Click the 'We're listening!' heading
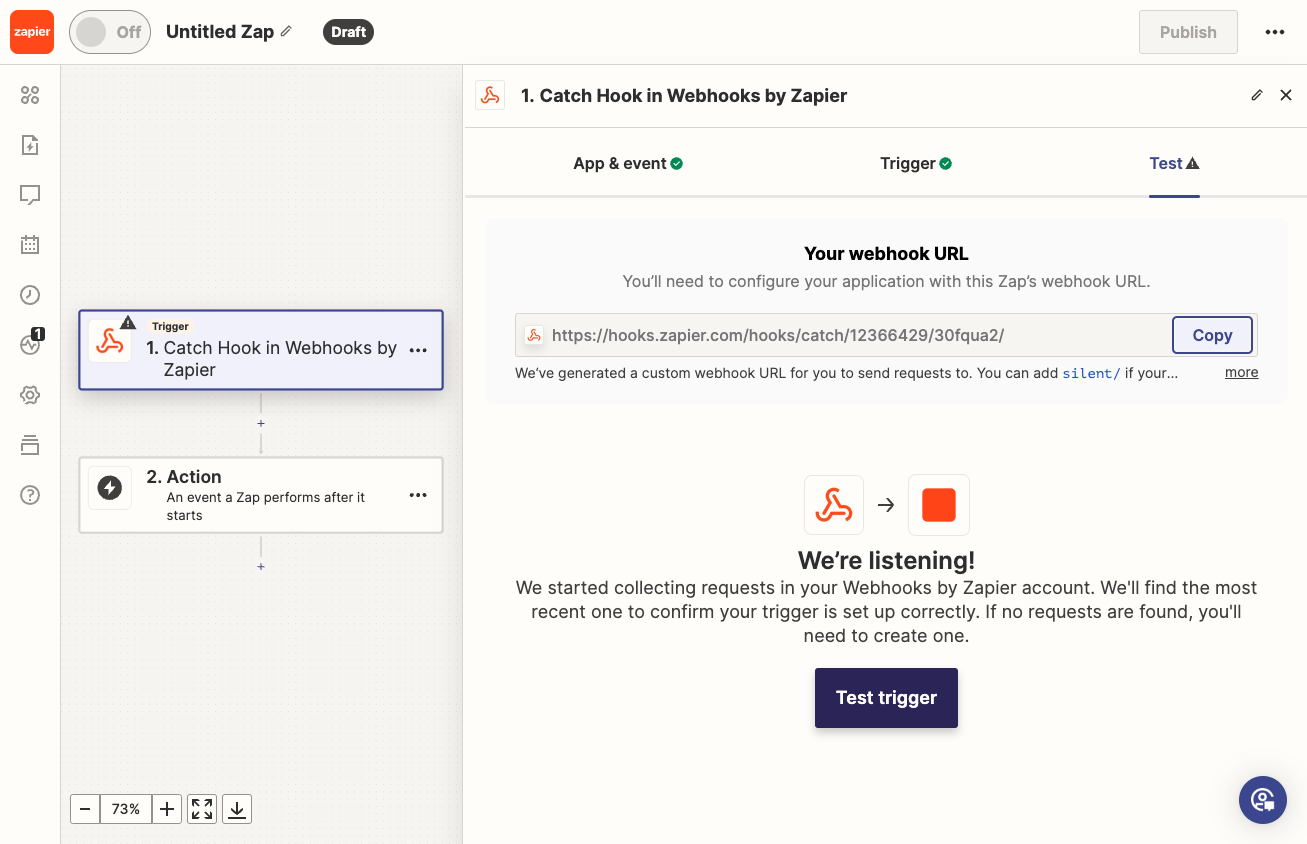 [x=886, y=560]
